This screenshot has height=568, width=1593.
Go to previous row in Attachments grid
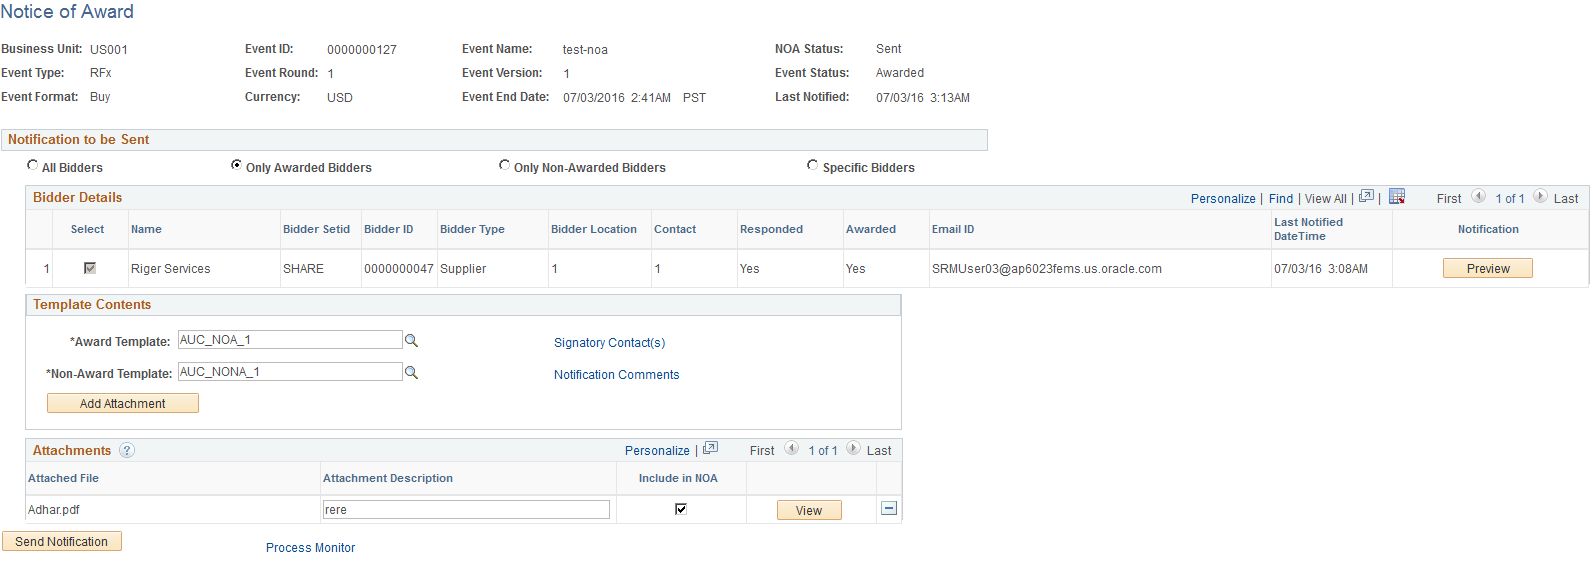791,449
